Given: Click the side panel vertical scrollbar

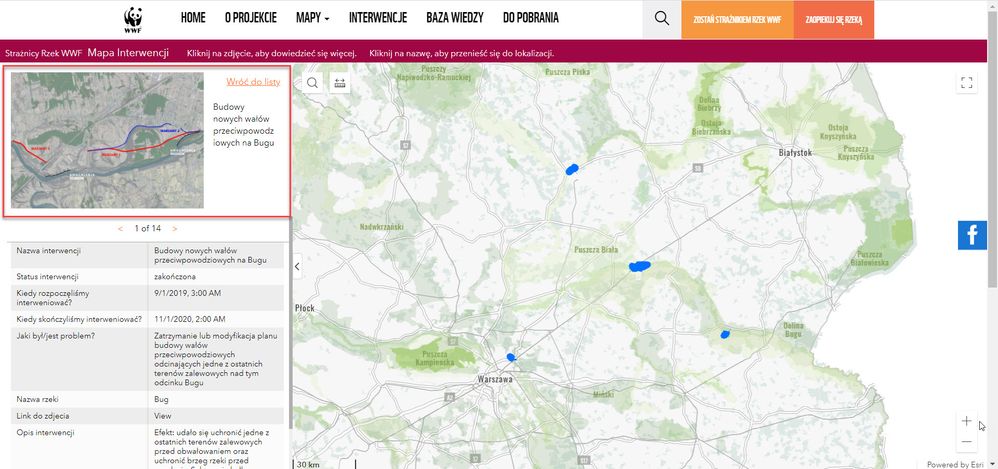Looking at the screenshot, I should click(291, 321).
